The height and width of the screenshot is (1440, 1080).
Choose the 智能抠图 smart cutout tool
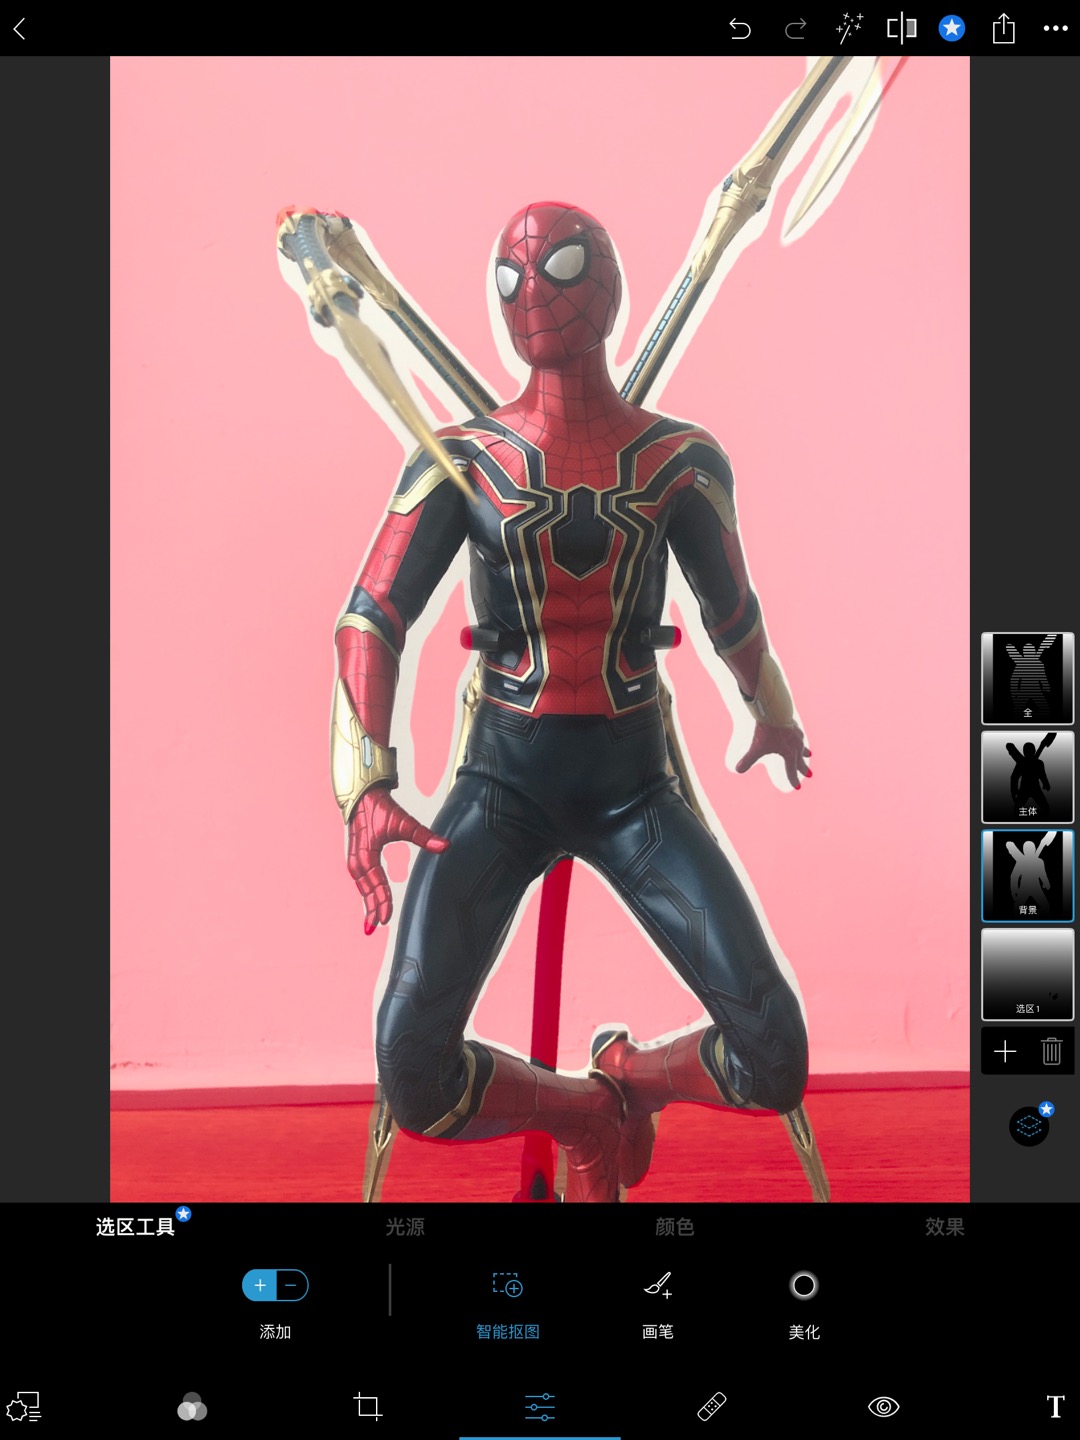coord(508,1303)
